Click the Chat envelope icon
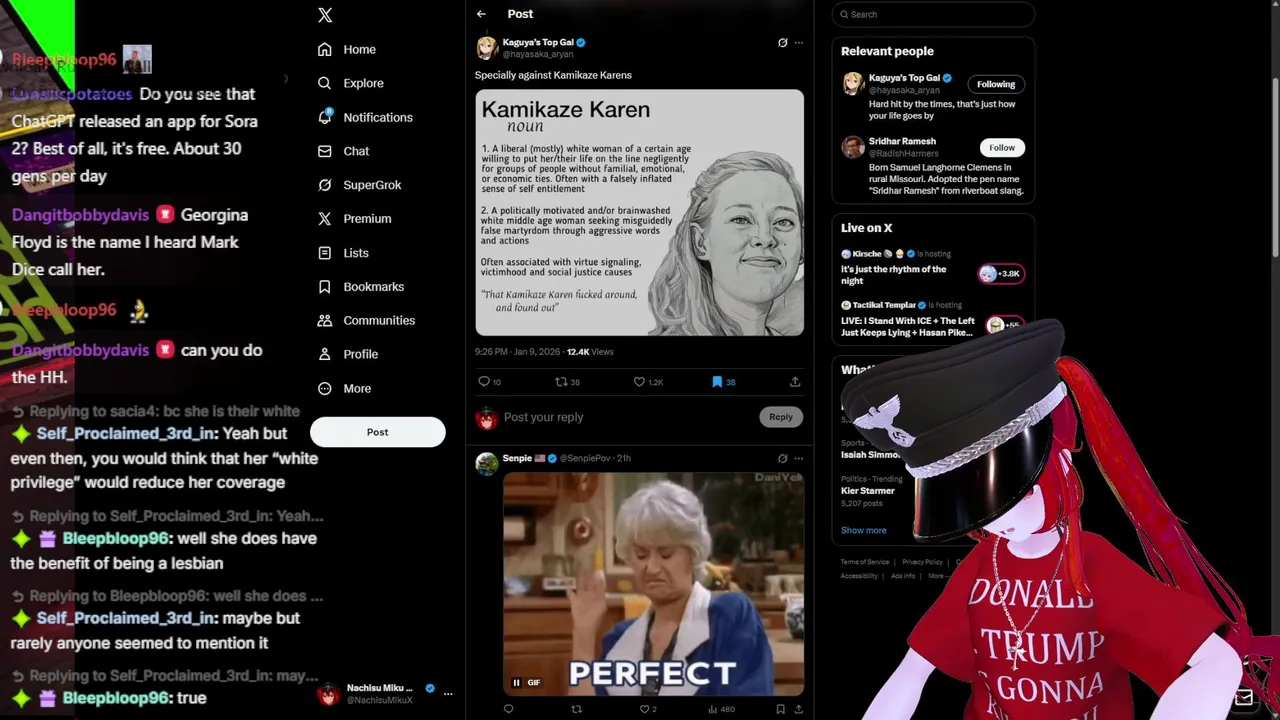Screen dimensions: 1280x720 [x=324, y=151]
